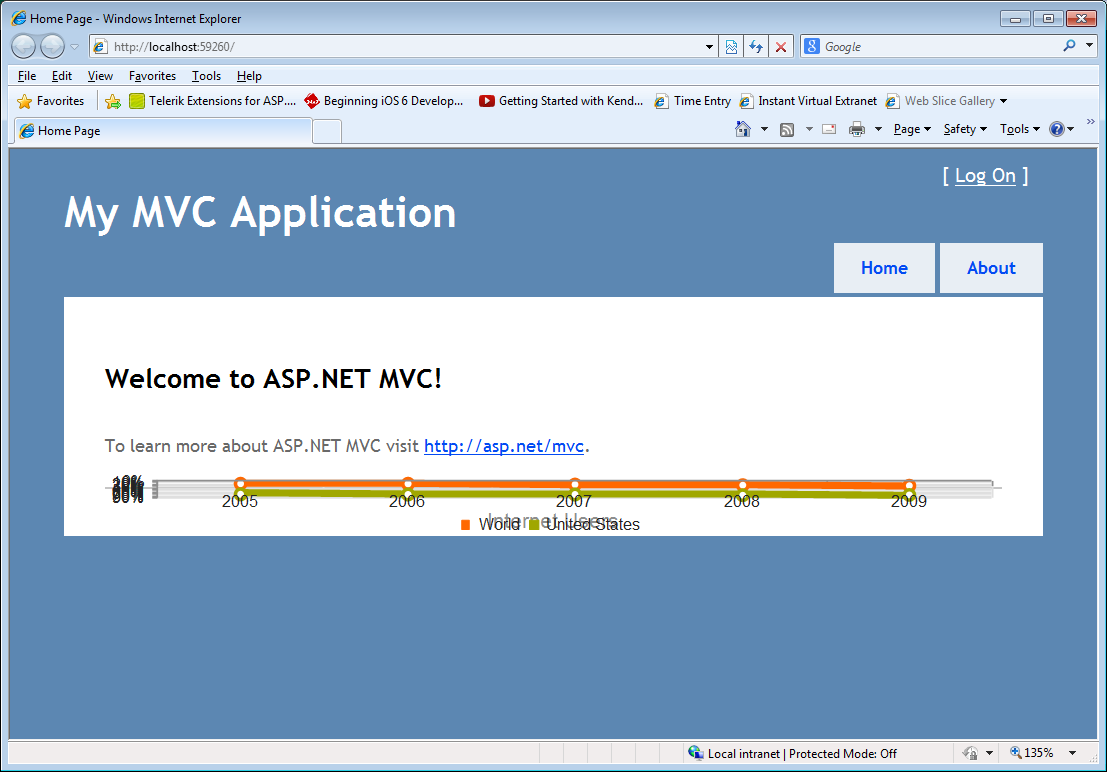Click the Print icon in command bar
The height and width of the screenshot is (772, 1107).
point(856,129)
